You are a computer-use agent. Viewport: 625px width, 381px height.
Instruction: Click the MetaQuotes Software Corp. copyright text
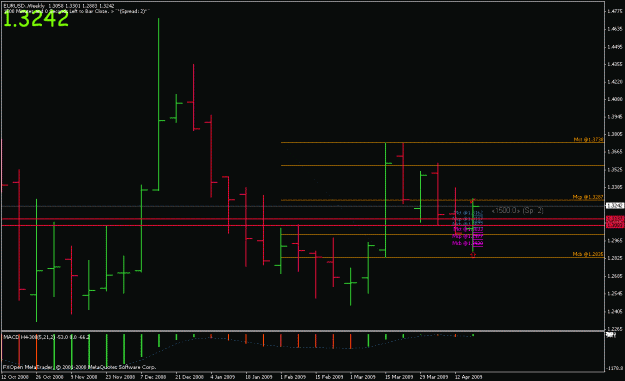[80, 367]
